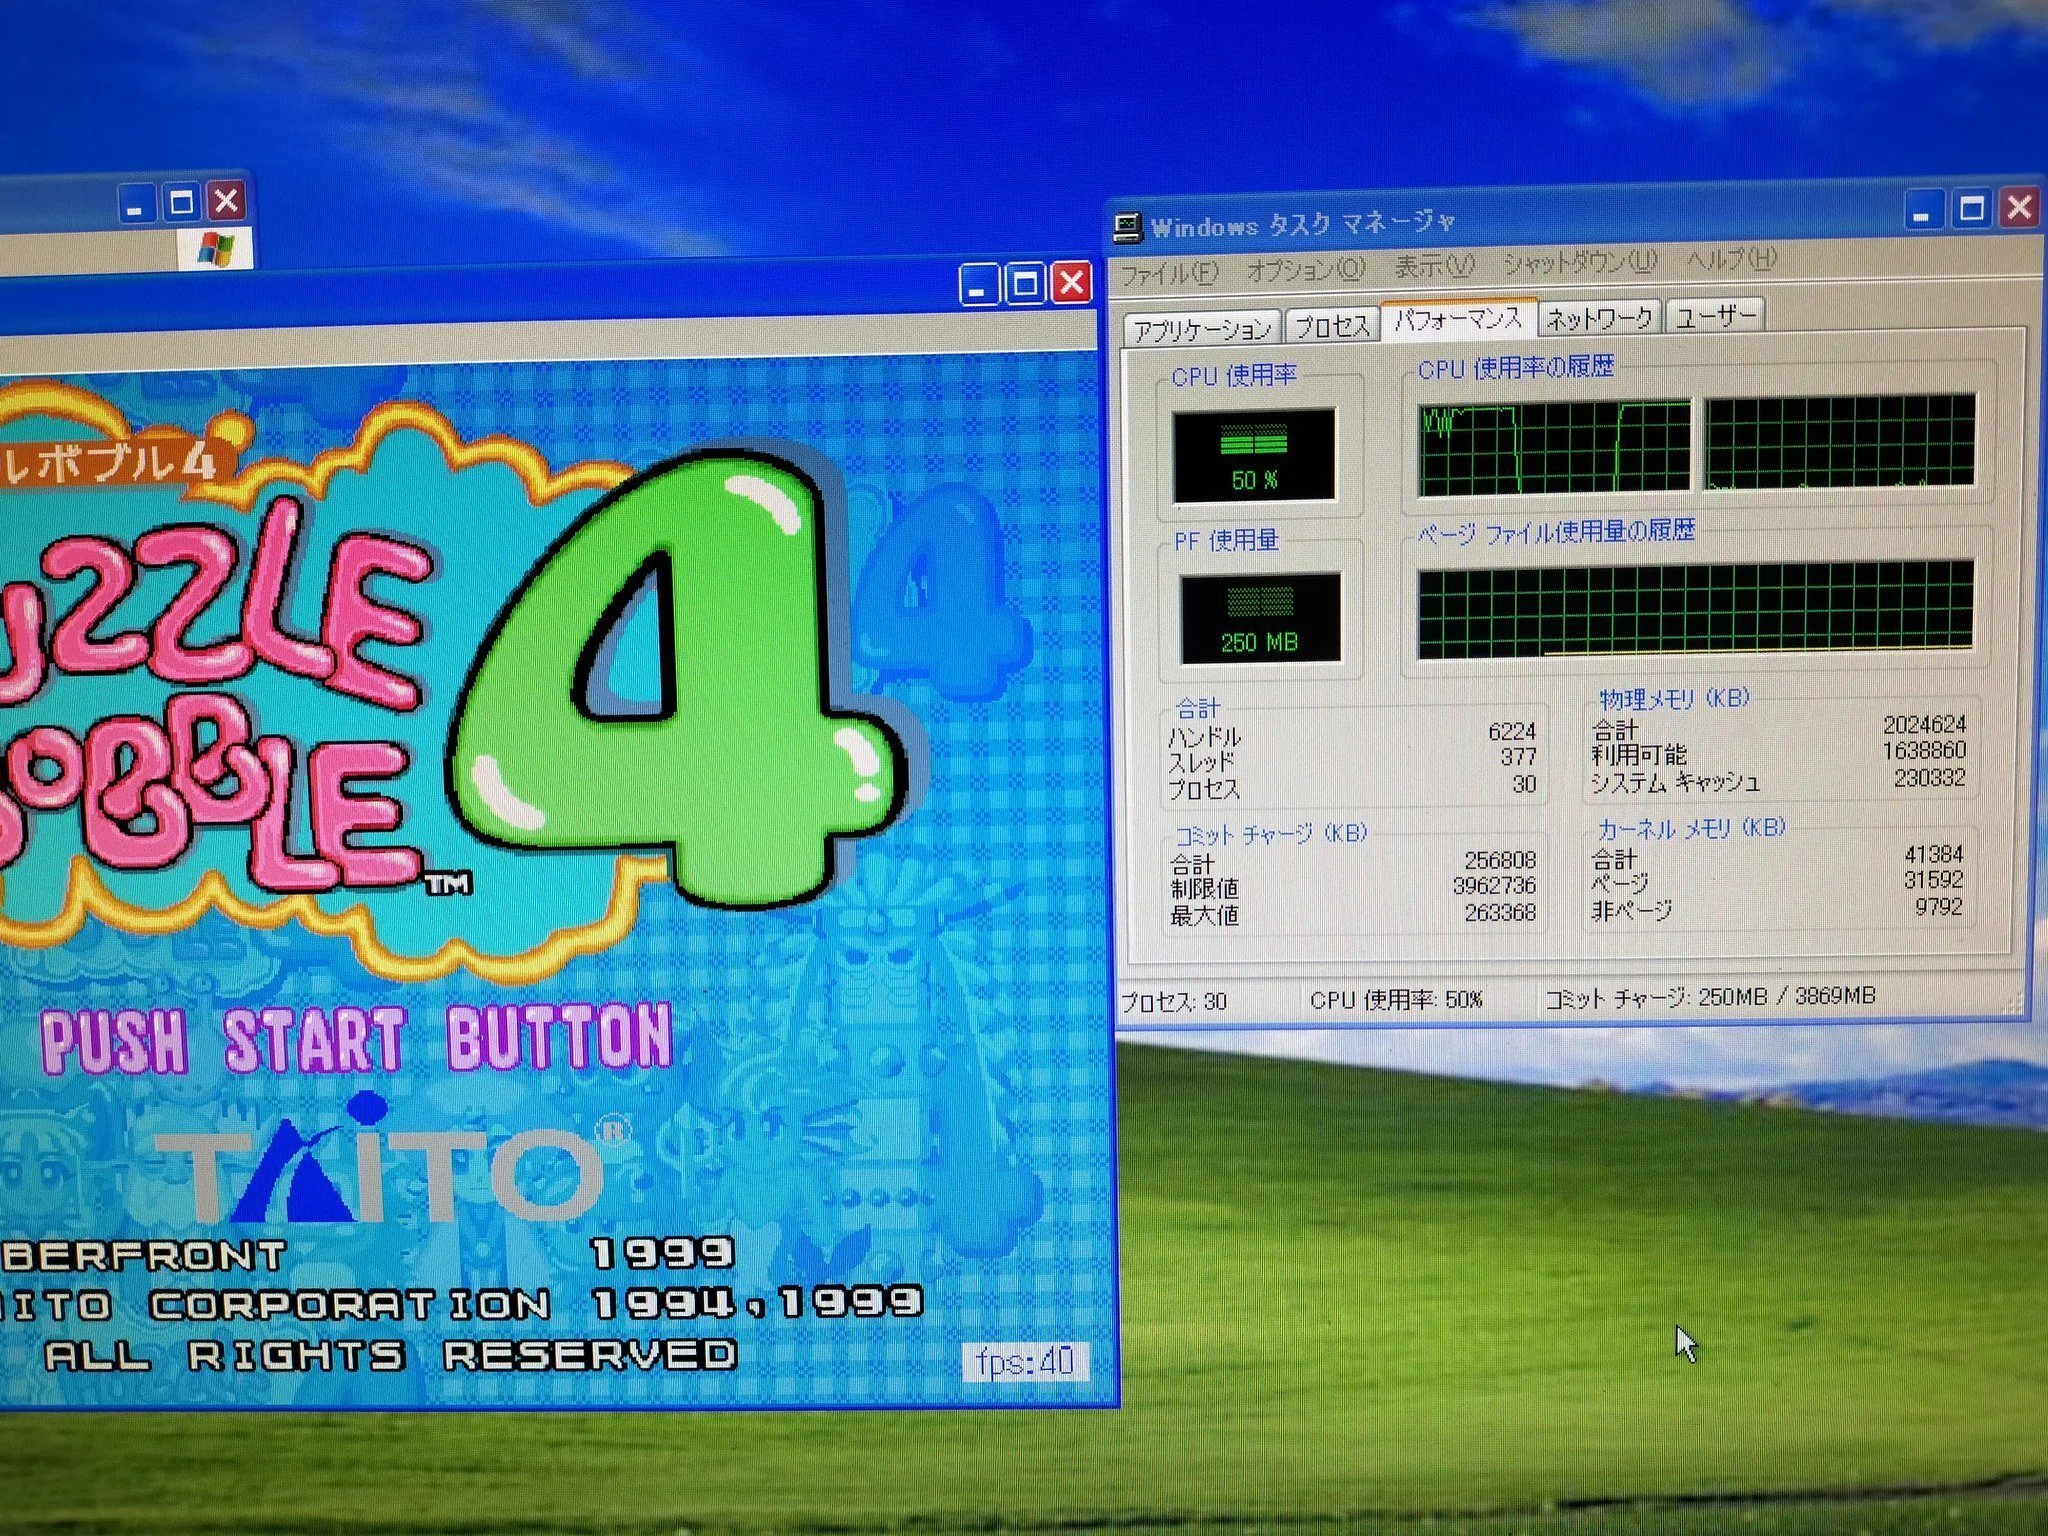Screen dimensions: 2048x1536
Task: Open the 表示(V) menu in Task Manager
Action: pyautogui.click(x=1435, y=266)
